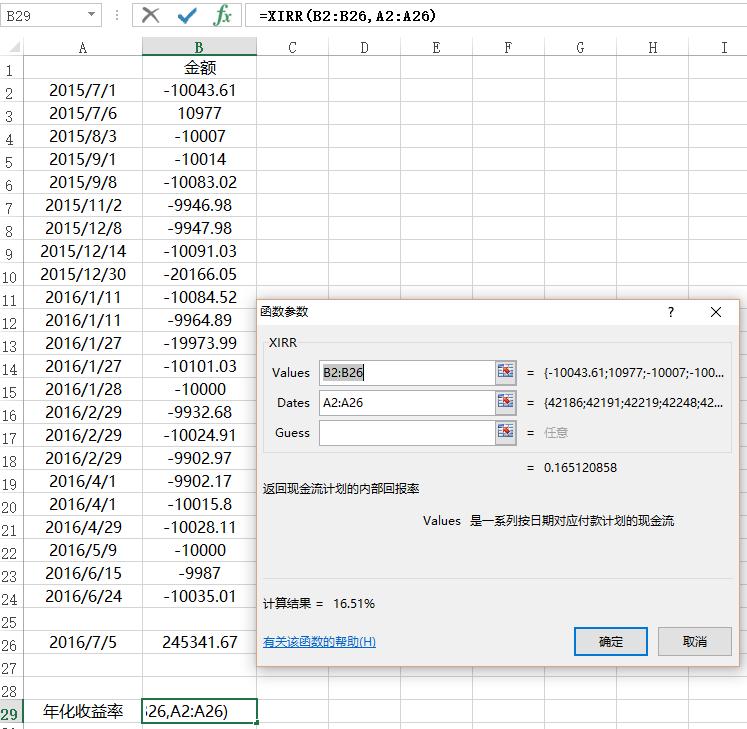Select column D header

364,47
